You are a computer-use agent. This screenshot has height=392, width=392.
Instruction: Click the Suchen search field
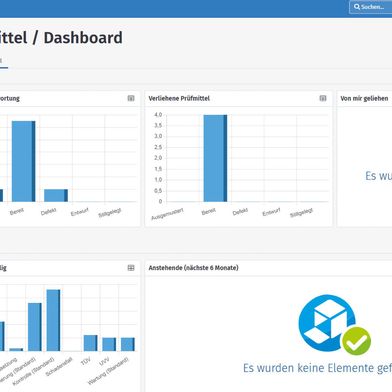pos(371,7)
